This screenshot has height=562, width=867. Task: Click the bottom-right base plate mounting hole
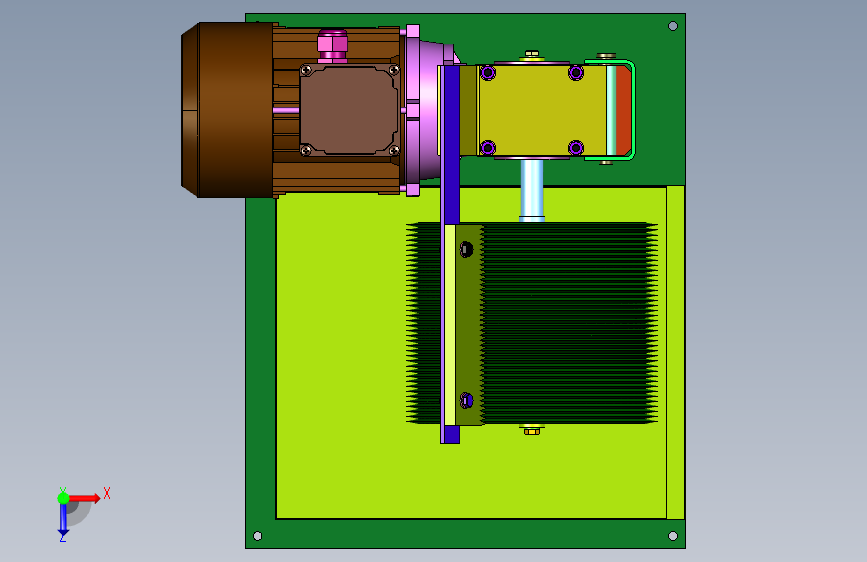[673, 536]
